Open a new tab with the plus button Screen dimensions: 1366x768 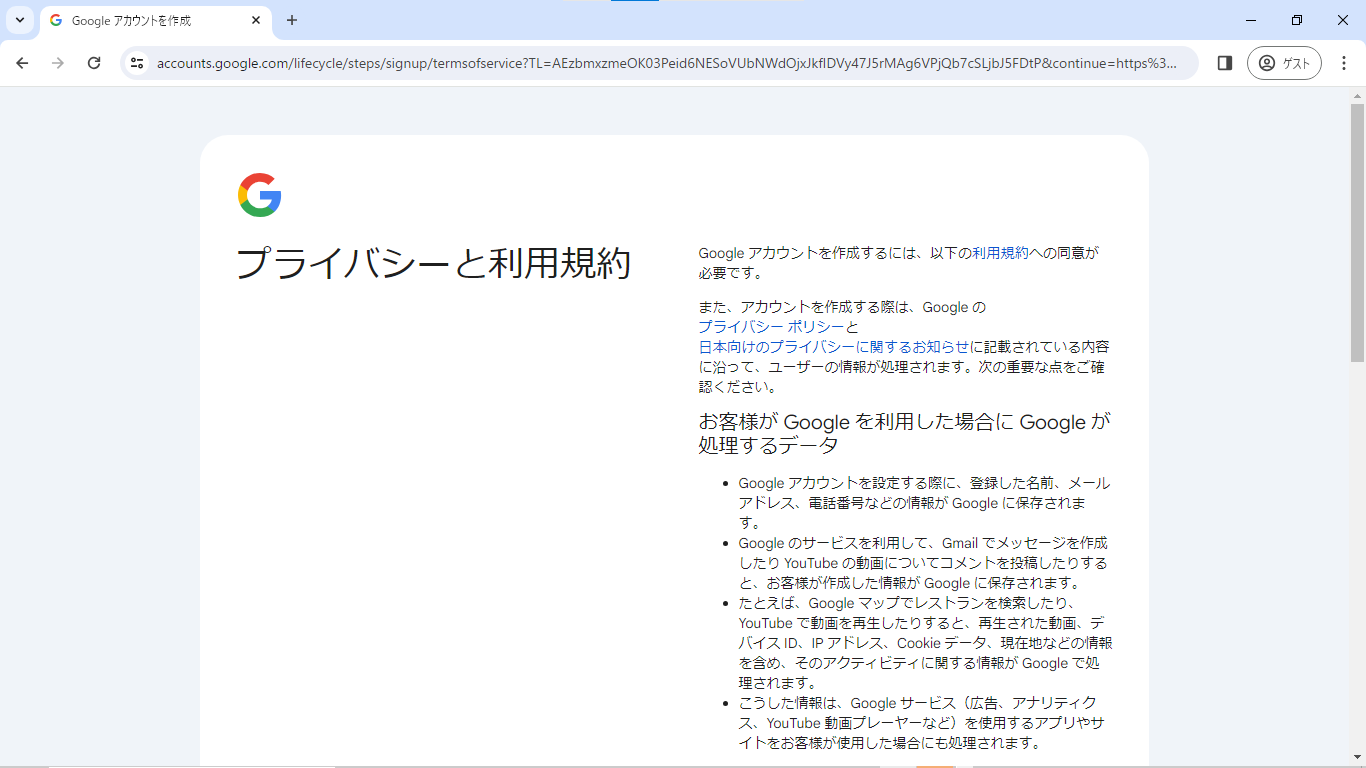290,20
